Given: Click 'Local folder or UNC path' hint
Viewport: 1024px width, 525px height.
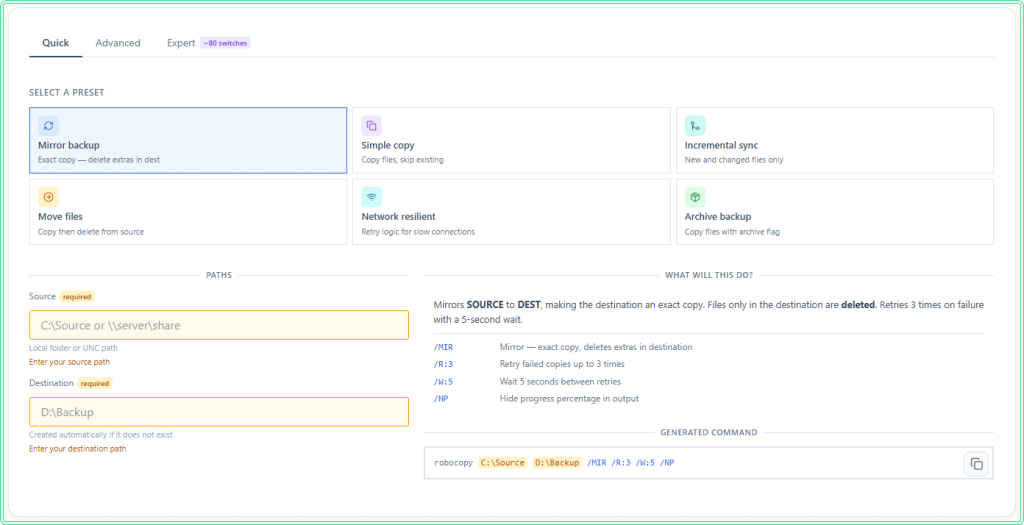Looking at the screenshot, I should point(74,348).
